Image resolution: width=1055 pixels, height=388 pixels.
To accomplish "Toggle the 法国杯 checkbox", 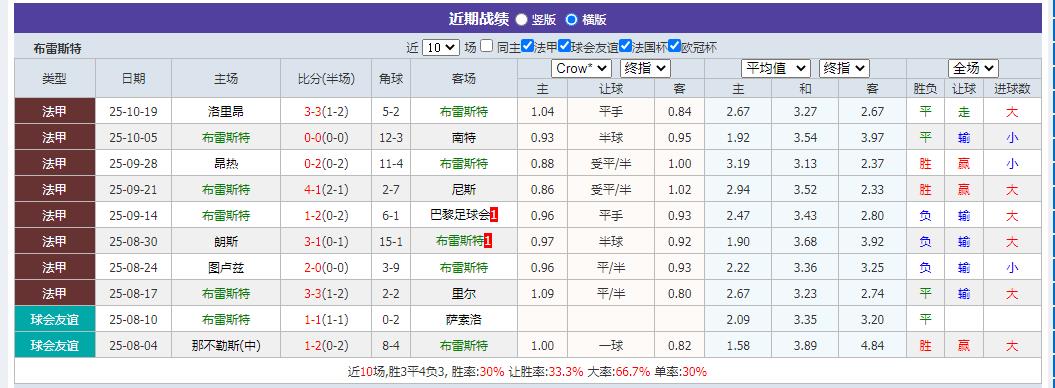I will click(x=625, y=46).
